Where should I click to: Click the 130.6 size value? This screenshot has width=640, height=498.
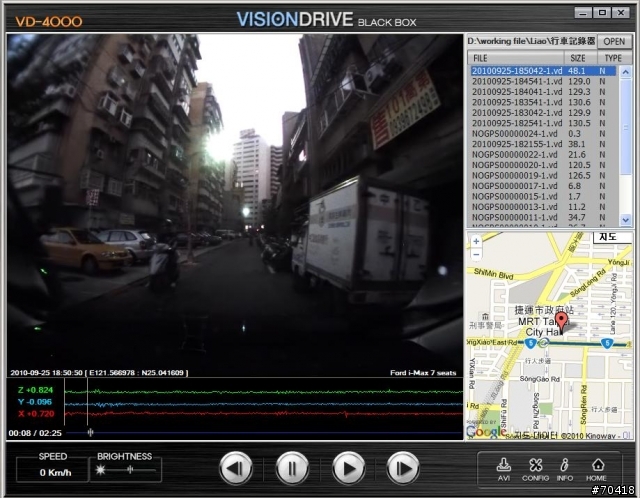pos(579,102)
